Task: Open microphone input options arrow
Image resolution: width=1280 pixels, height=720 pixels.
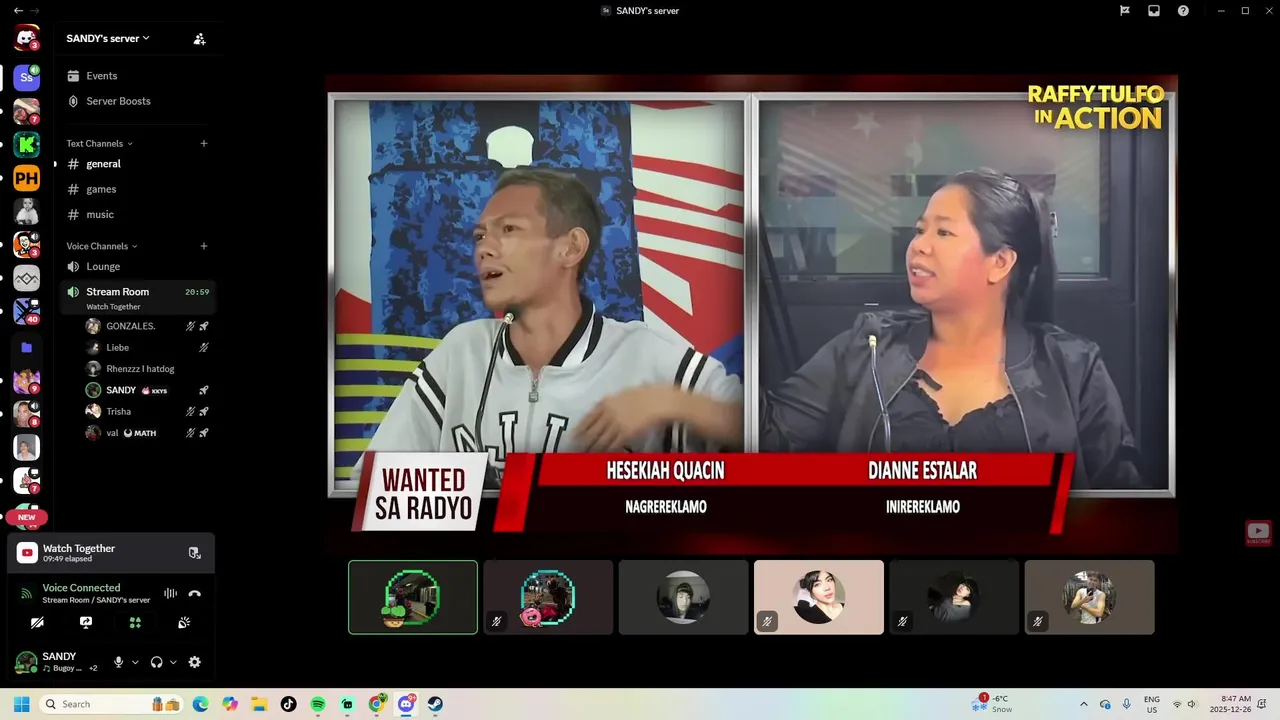Action: point(135,662)
